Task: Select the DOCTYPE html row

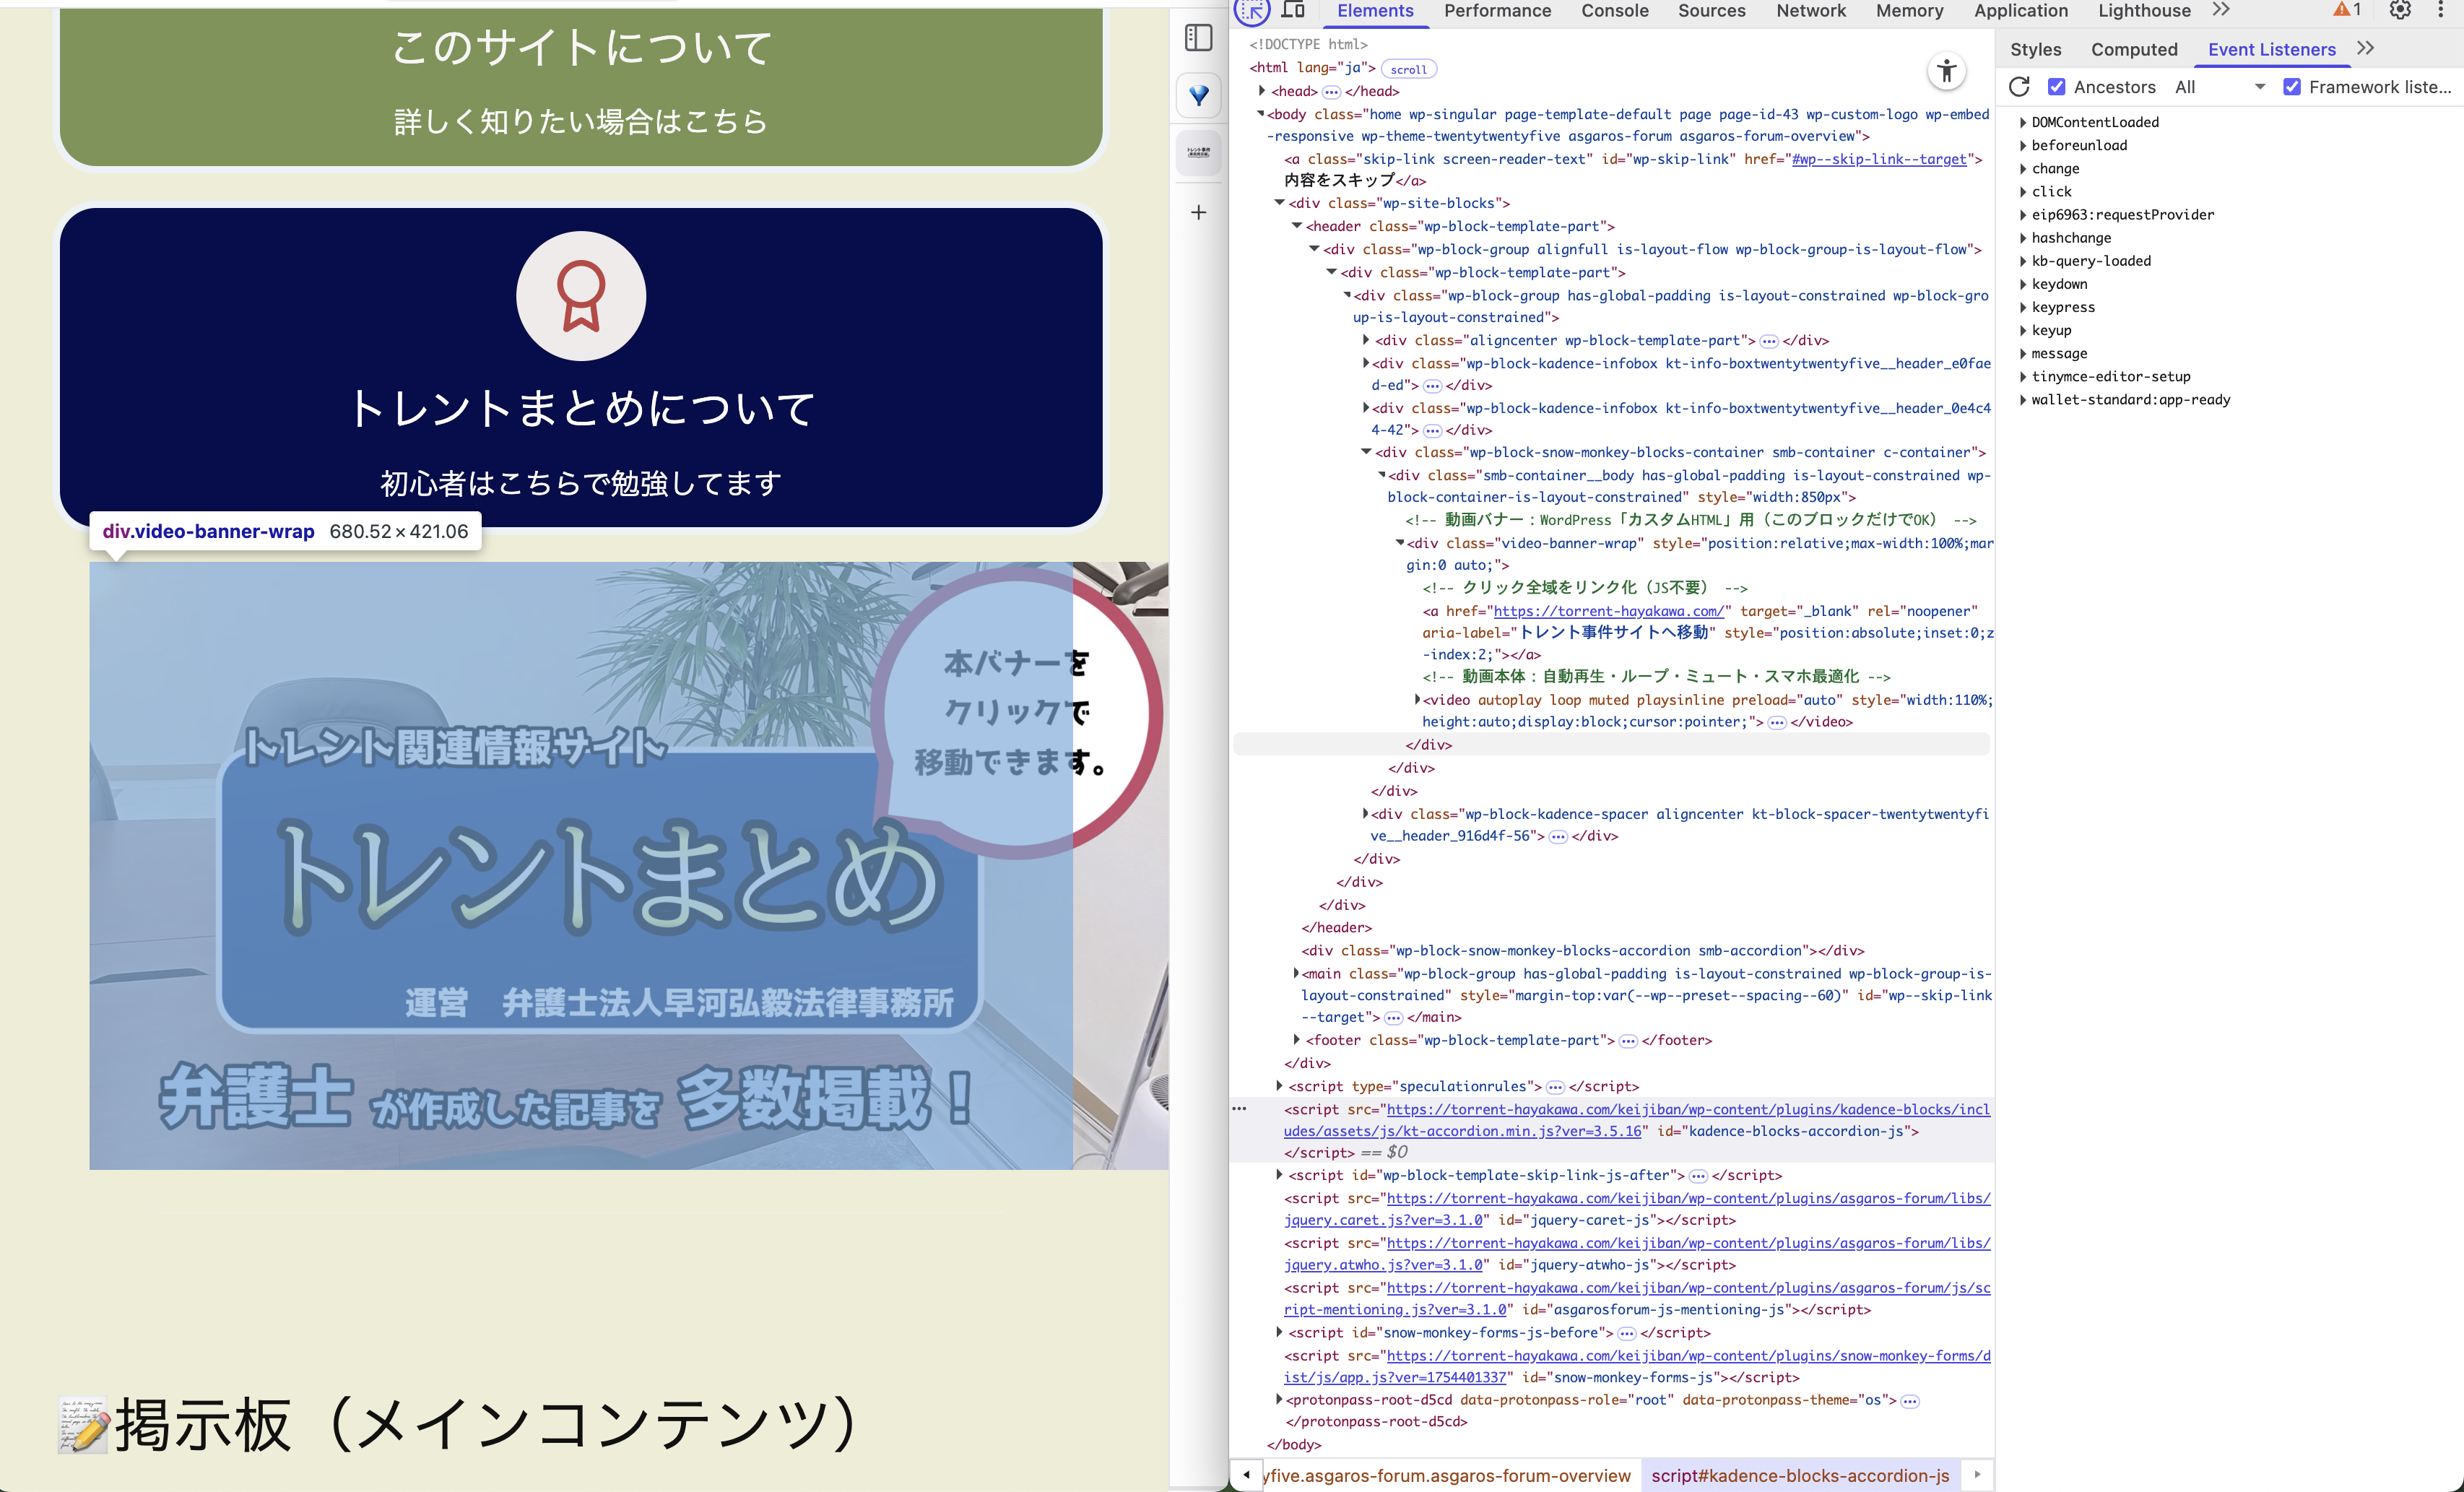Action: (x=1308, y=44)
